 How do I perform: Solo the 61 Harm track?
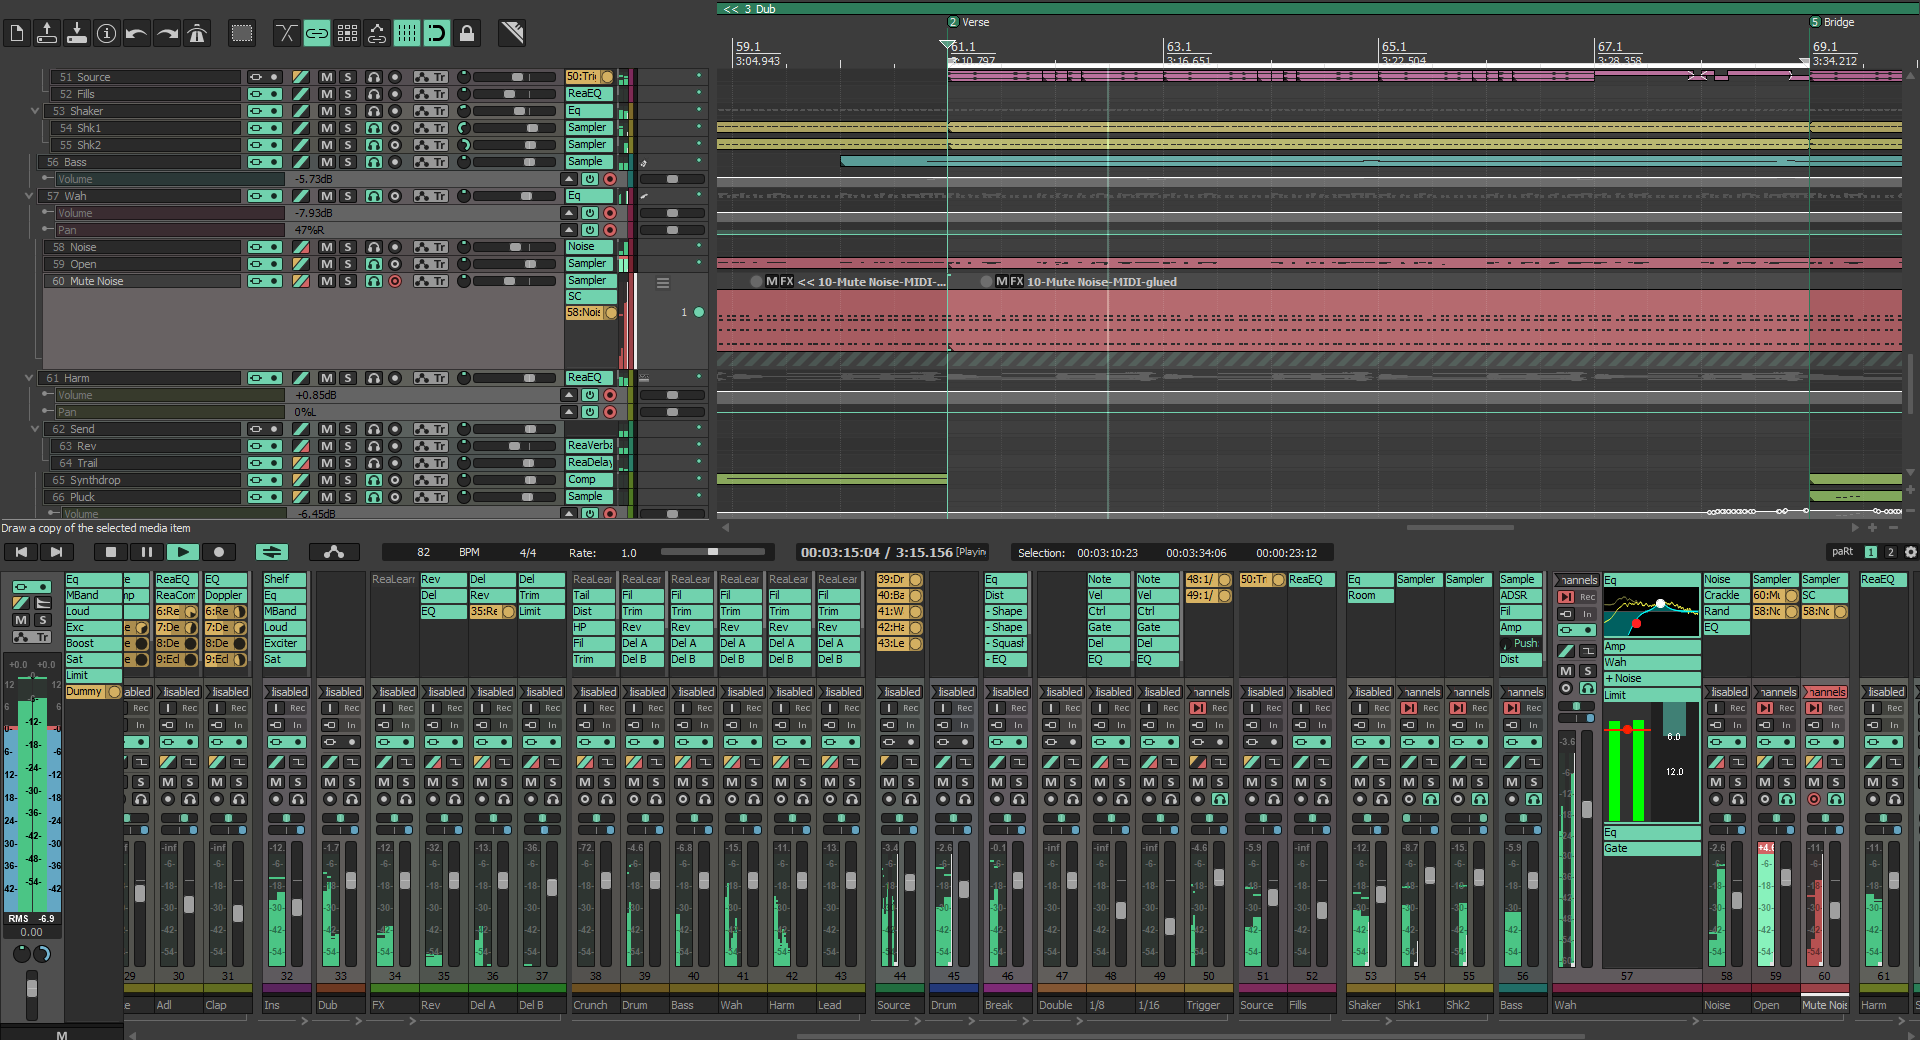(348, 378)
